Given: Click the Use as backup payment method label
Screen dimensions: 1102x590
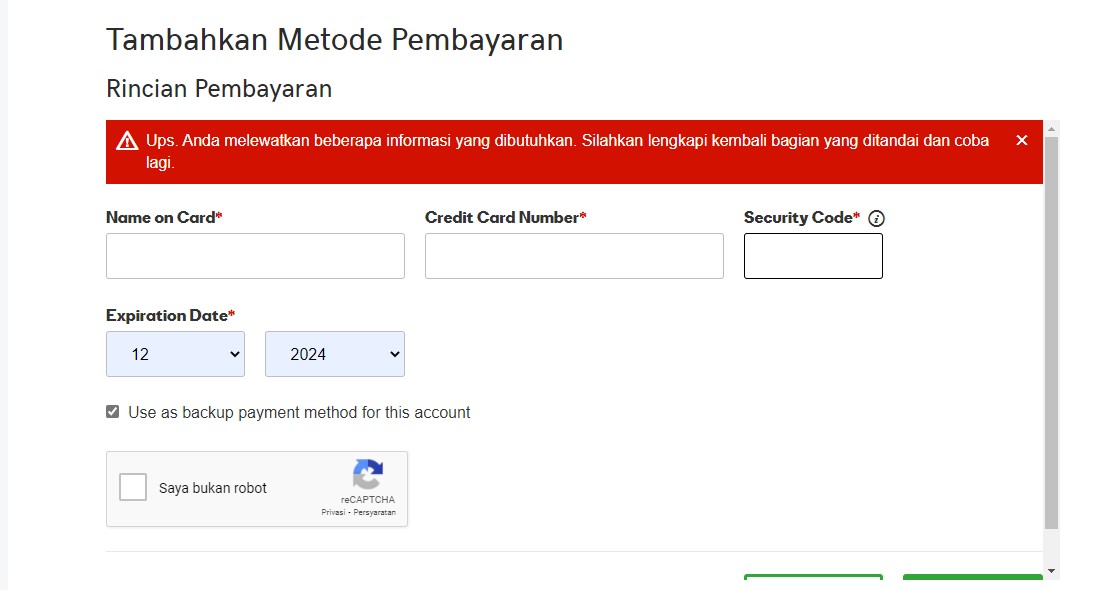Looking at the screenshot, I should pyautogui.click(x=299, y=413).
